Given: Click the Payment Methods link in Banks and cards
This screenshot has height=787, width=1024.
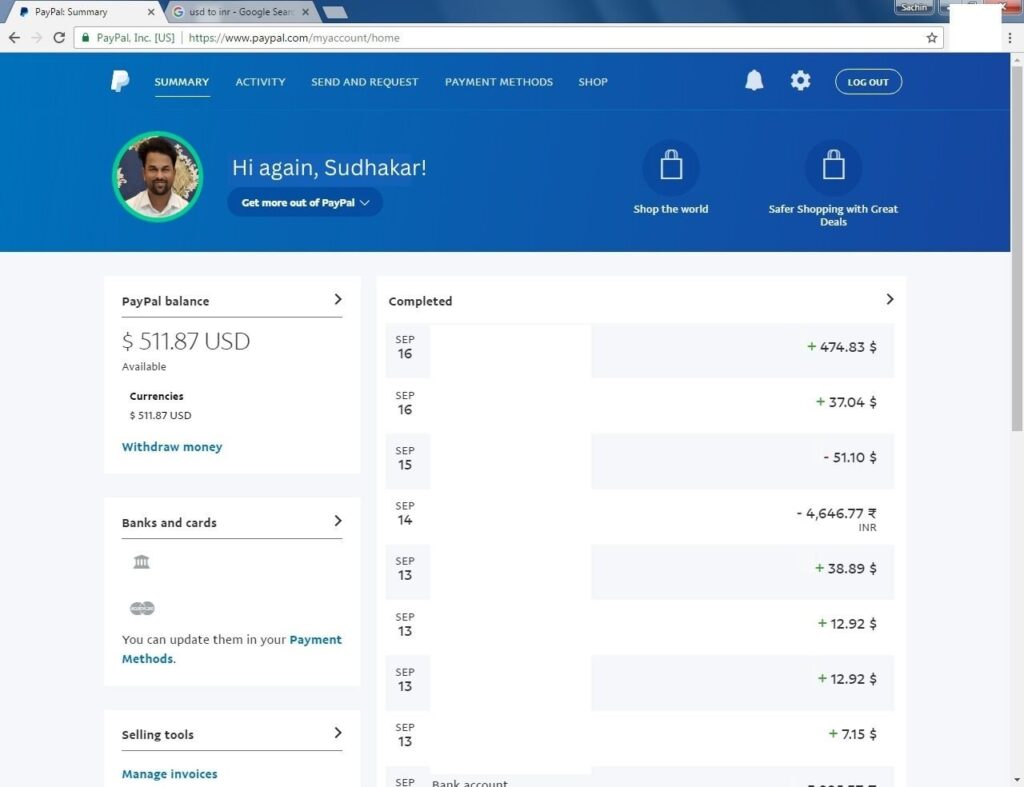Looking at the screenshot, I should tap(315, 639).
